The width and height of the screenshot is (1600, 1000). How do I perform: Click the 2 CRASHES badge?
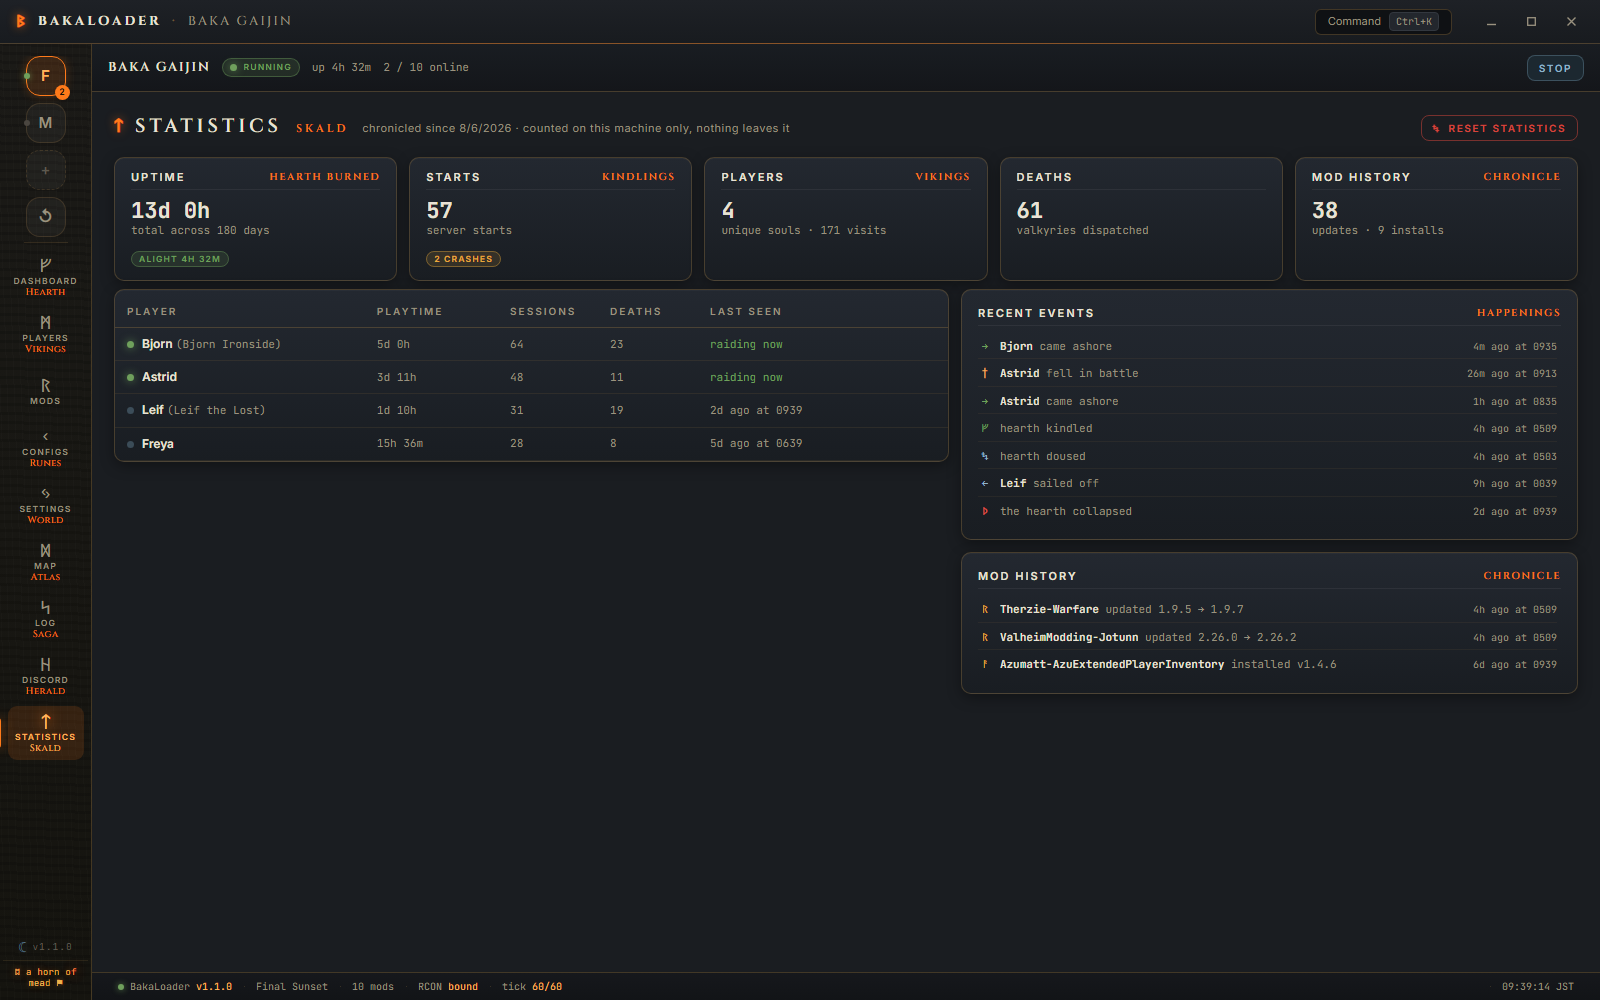[x=464, y=259]
